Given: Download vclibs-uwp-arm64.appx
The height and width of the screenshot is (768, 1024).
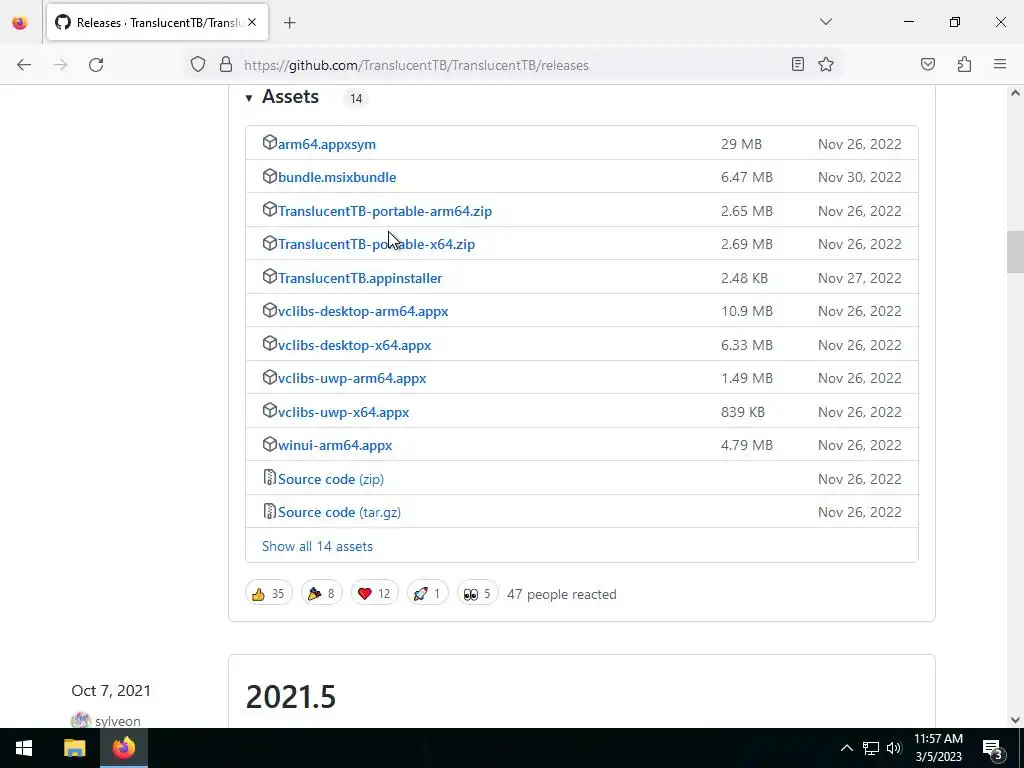Looking at the screenshot, I should coord(352,378).
